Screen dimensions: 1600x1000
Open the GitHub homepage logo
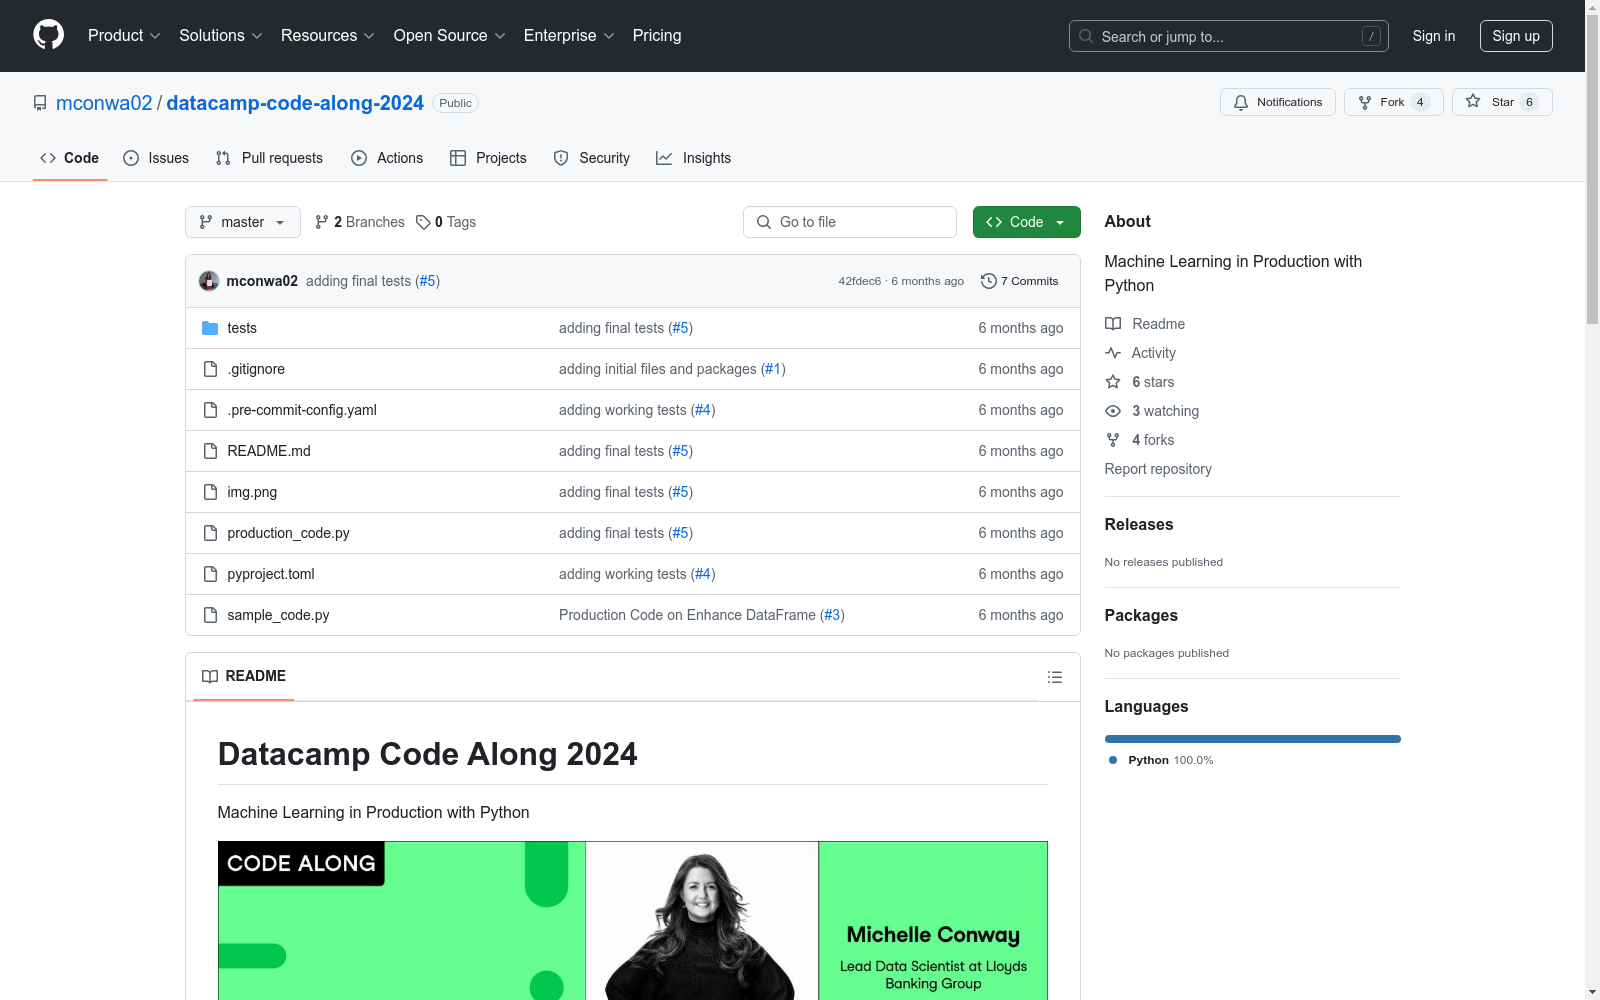tap(48, 35)
